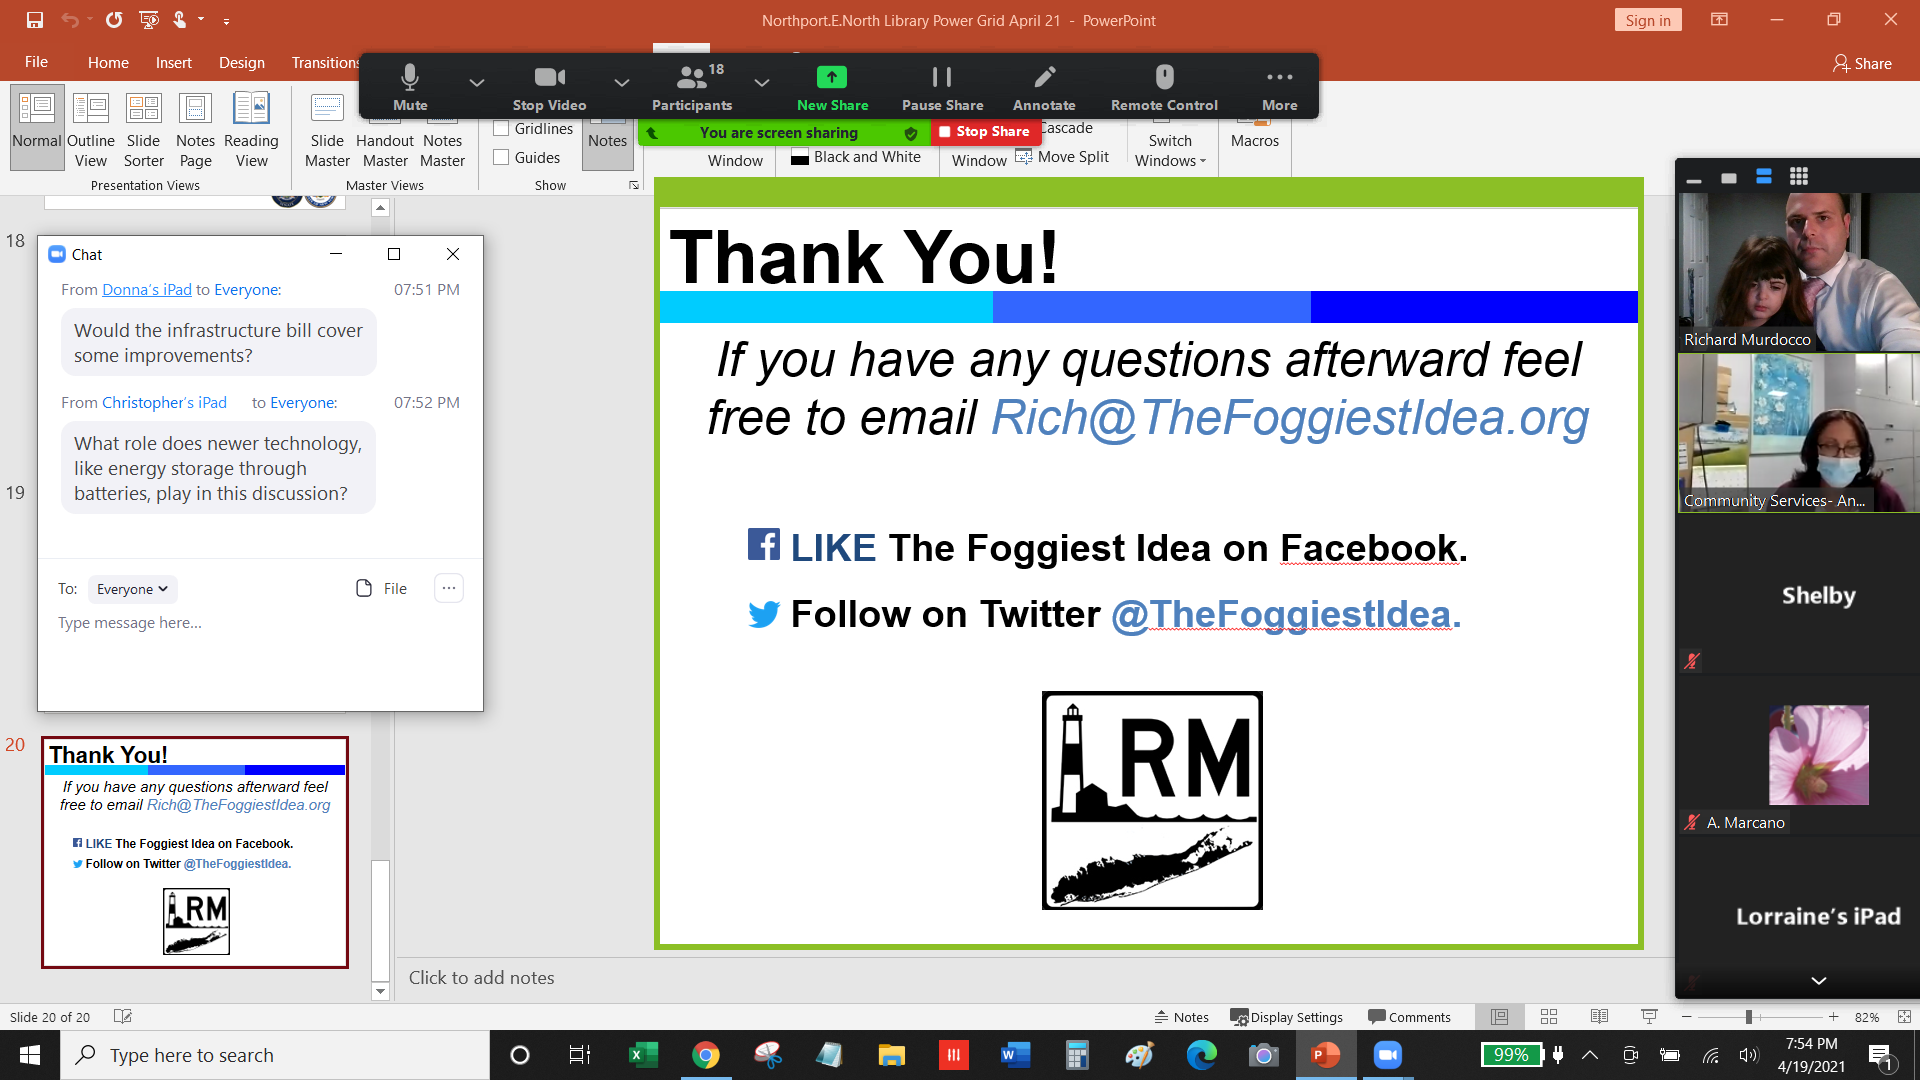Click Display Settings in status bar

click(x=1286, y=1017)
